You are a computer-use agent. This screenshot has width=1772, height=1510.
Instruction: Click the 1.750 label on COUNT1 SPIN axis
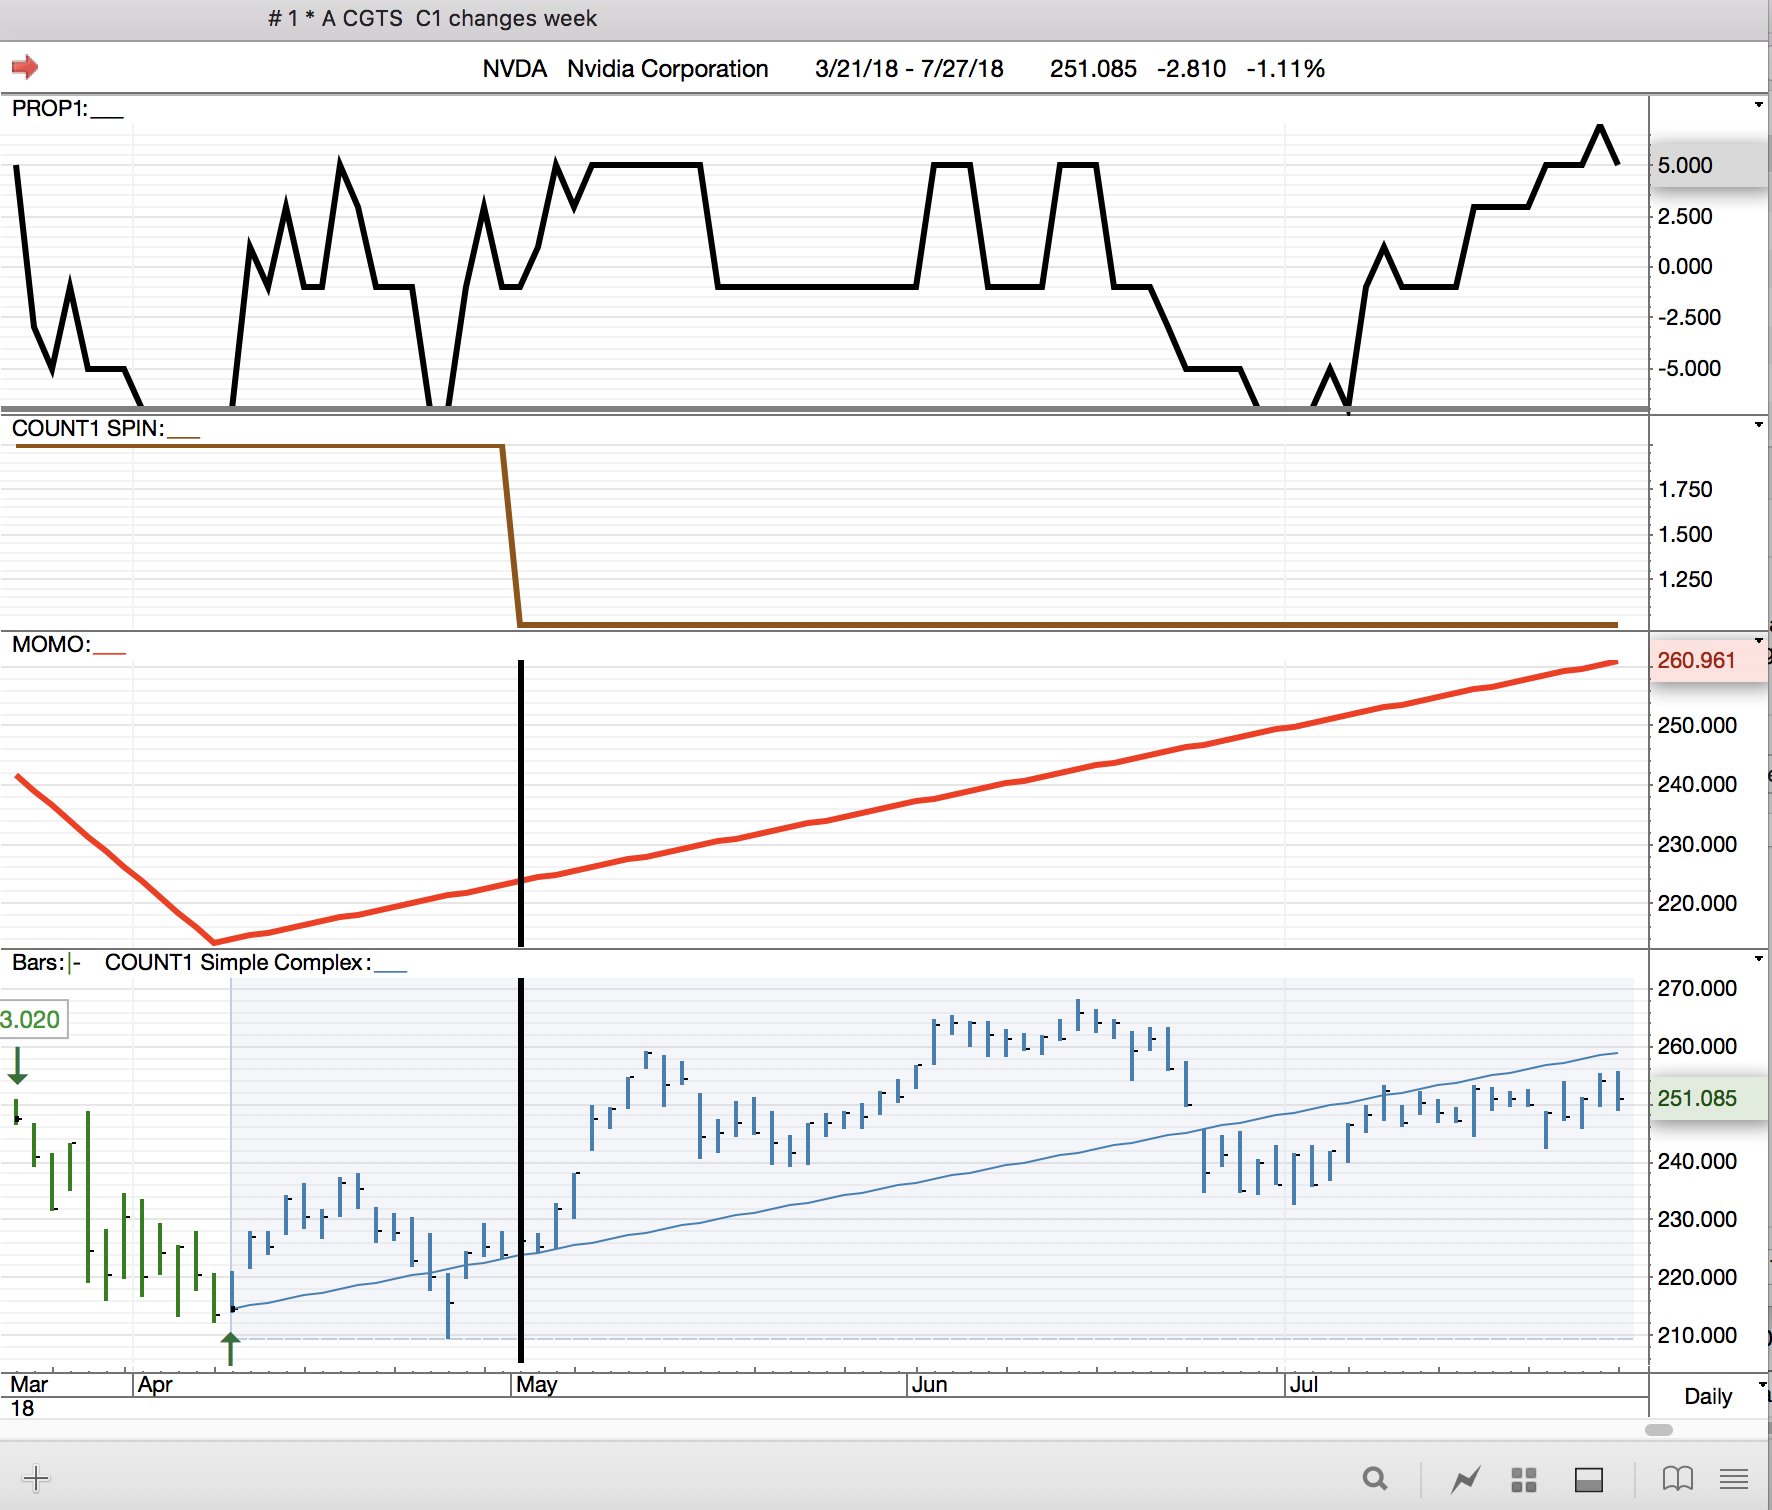coord(1685,489)
